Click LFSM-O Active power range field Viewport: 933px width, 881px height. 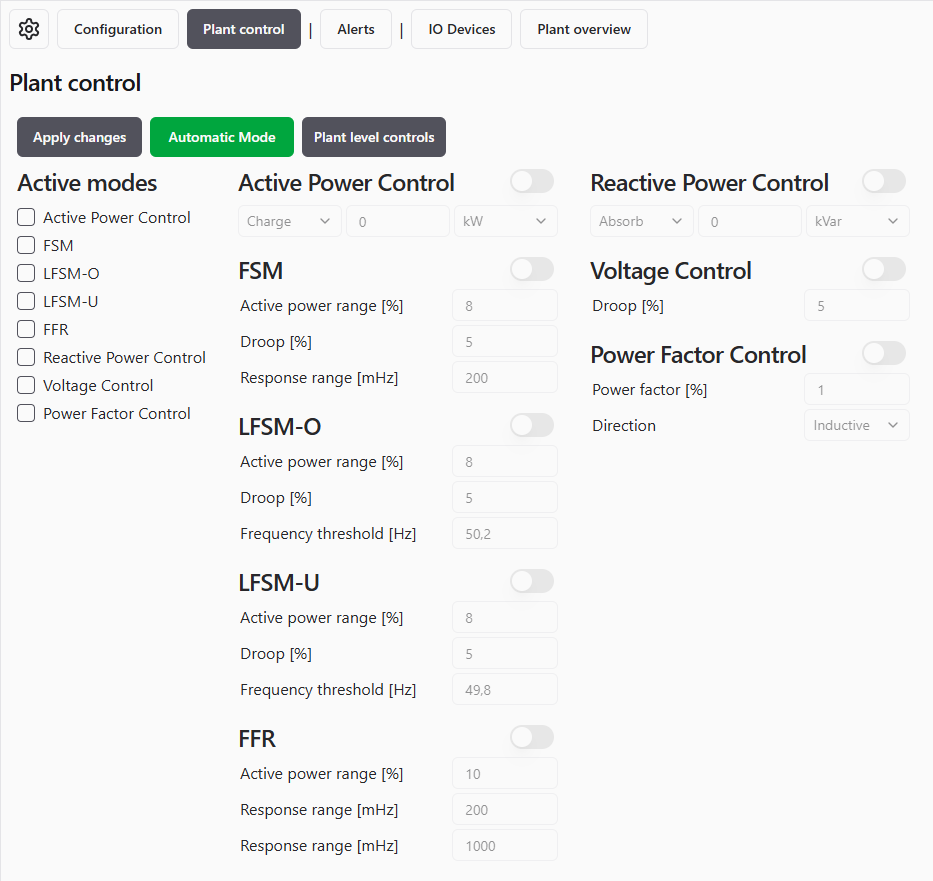[505, 462]
